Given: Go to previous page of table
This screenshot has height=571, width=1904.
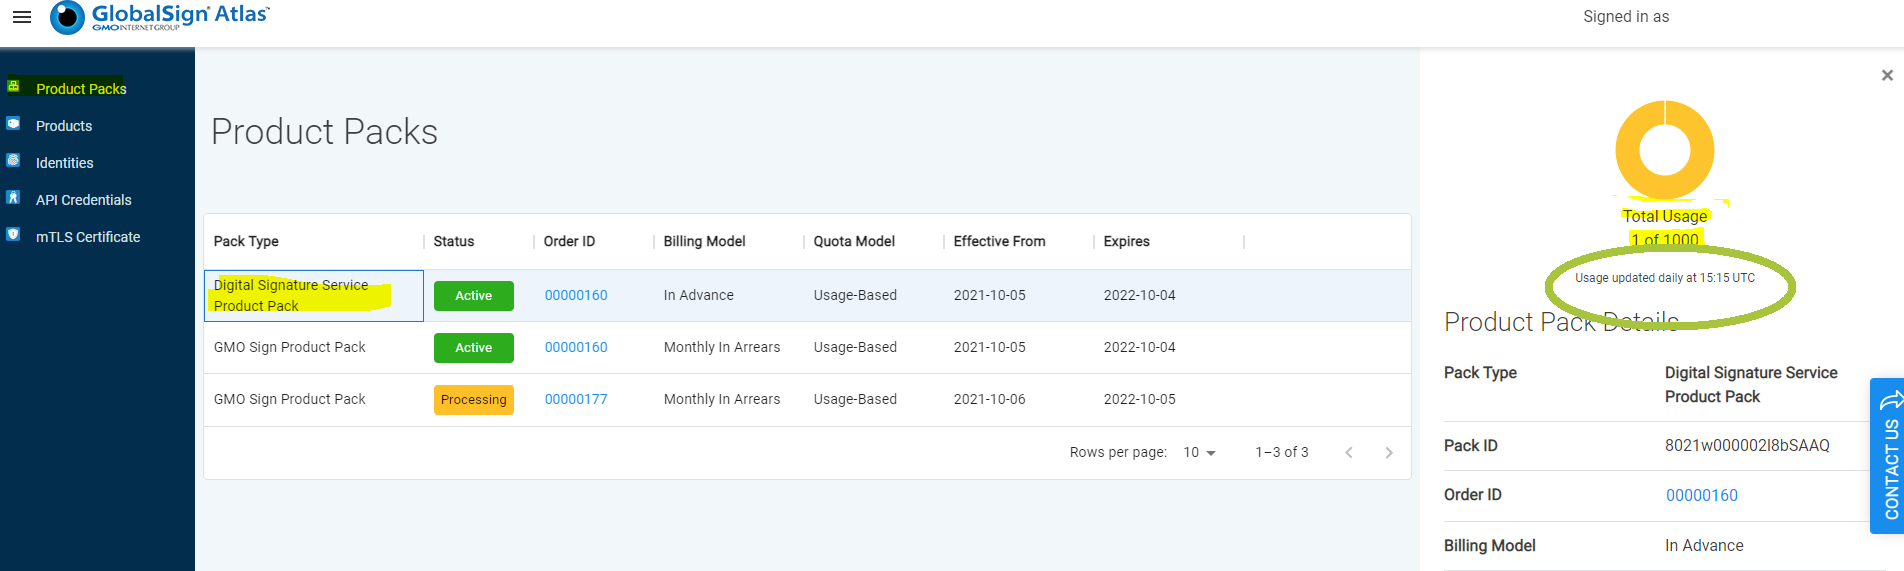Looking at the screenshot, I should click(1349, 452).
